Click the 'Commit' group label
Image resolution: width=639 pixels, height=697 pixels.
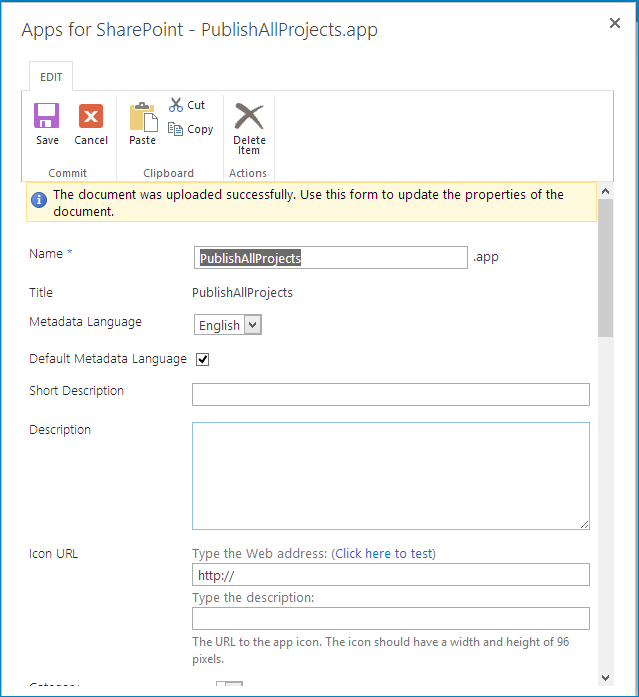[x=68, y=173]
